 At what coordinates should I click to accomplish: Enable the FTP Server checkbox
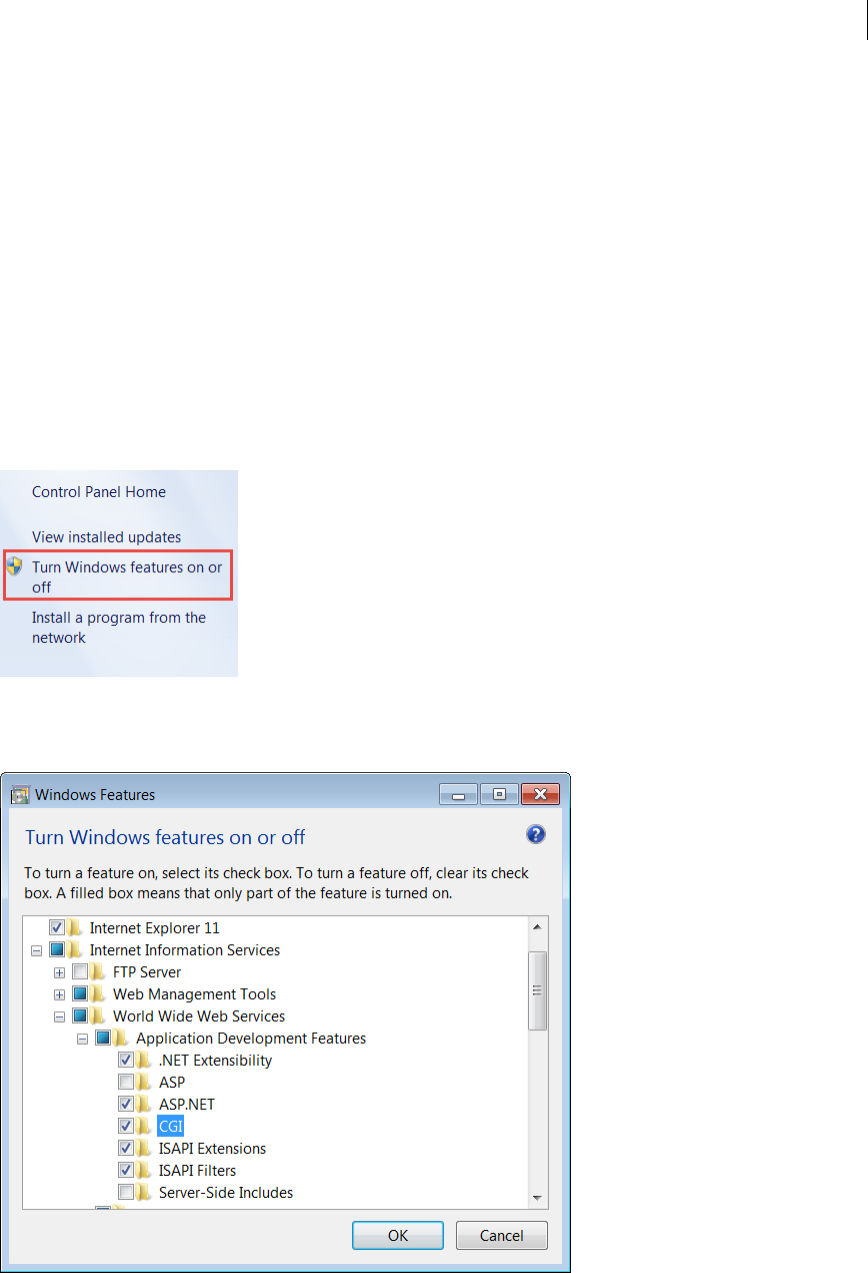tap(80, 972)
